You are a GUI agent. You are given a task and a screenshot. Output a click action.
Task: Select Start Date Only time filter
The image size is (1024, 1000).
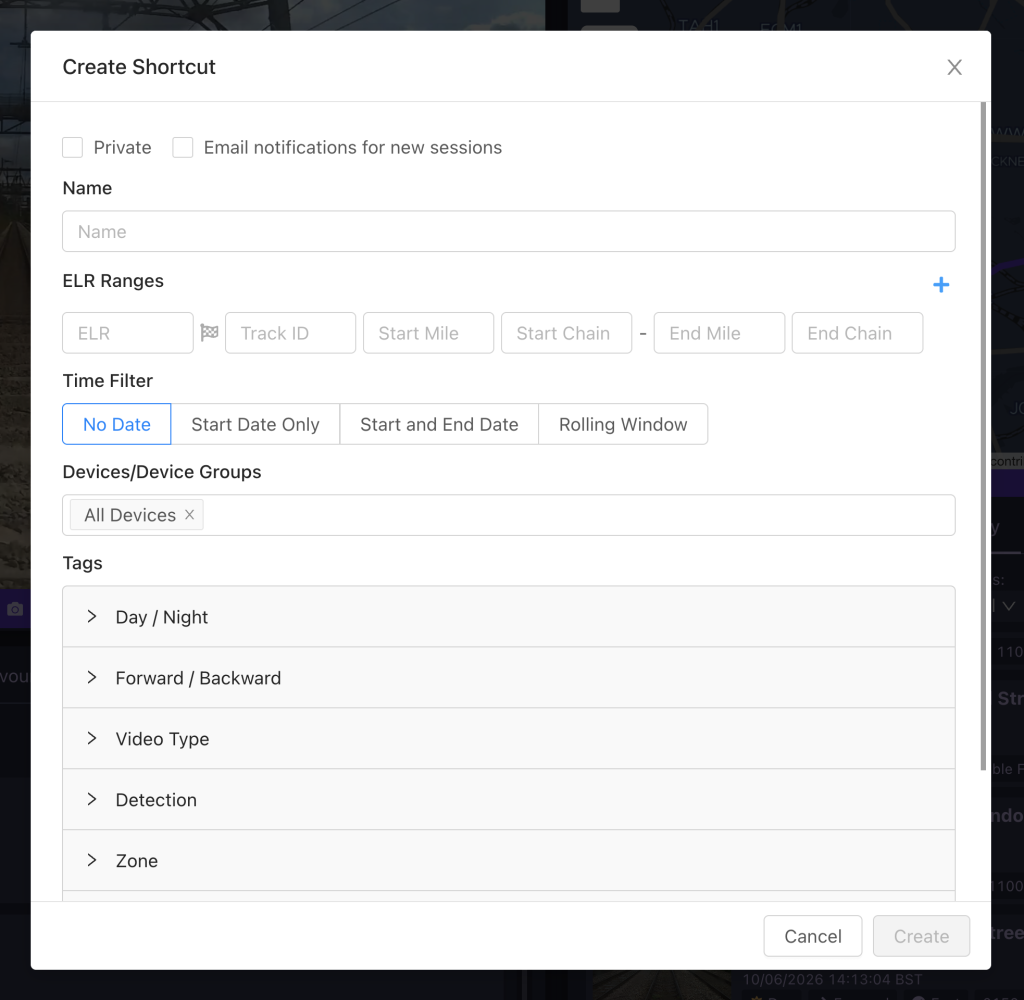[255, 425]
